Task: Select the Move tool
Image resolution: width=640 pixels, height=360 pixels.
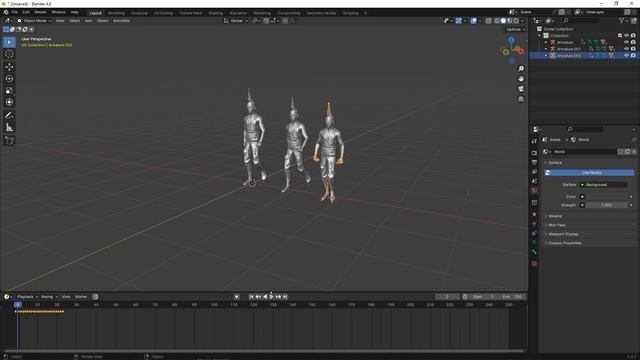Action: point(9,67)
